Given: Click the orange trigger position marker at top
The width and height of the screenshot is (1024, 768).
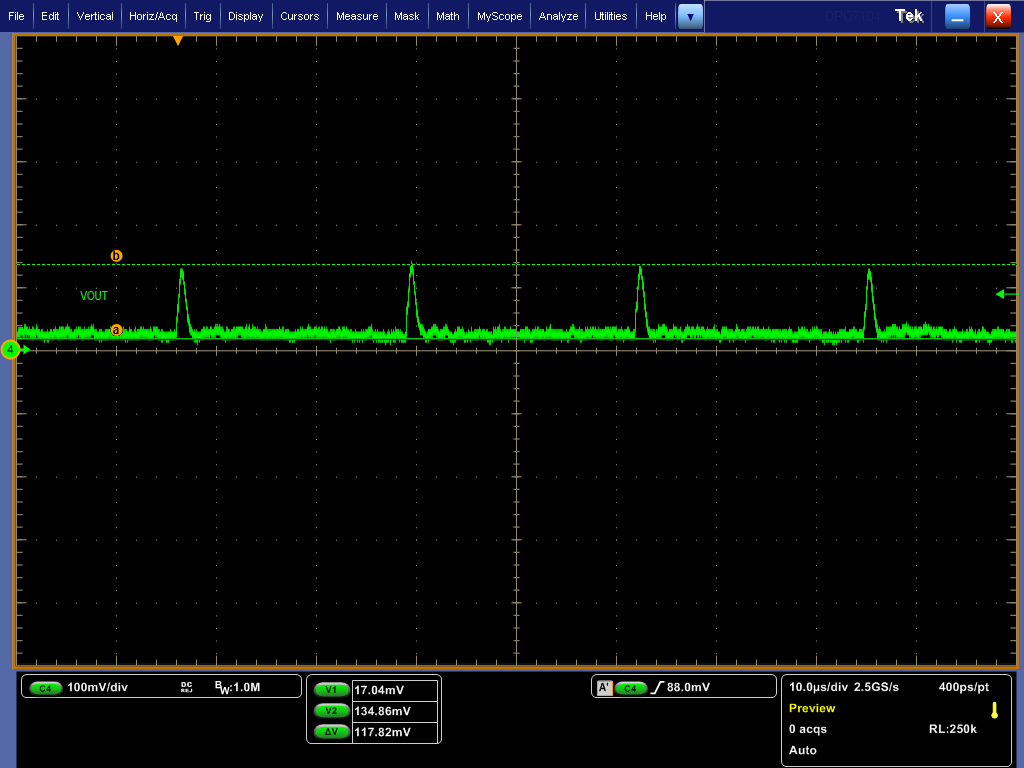Looking at the screenshot, I should [178, 40].
